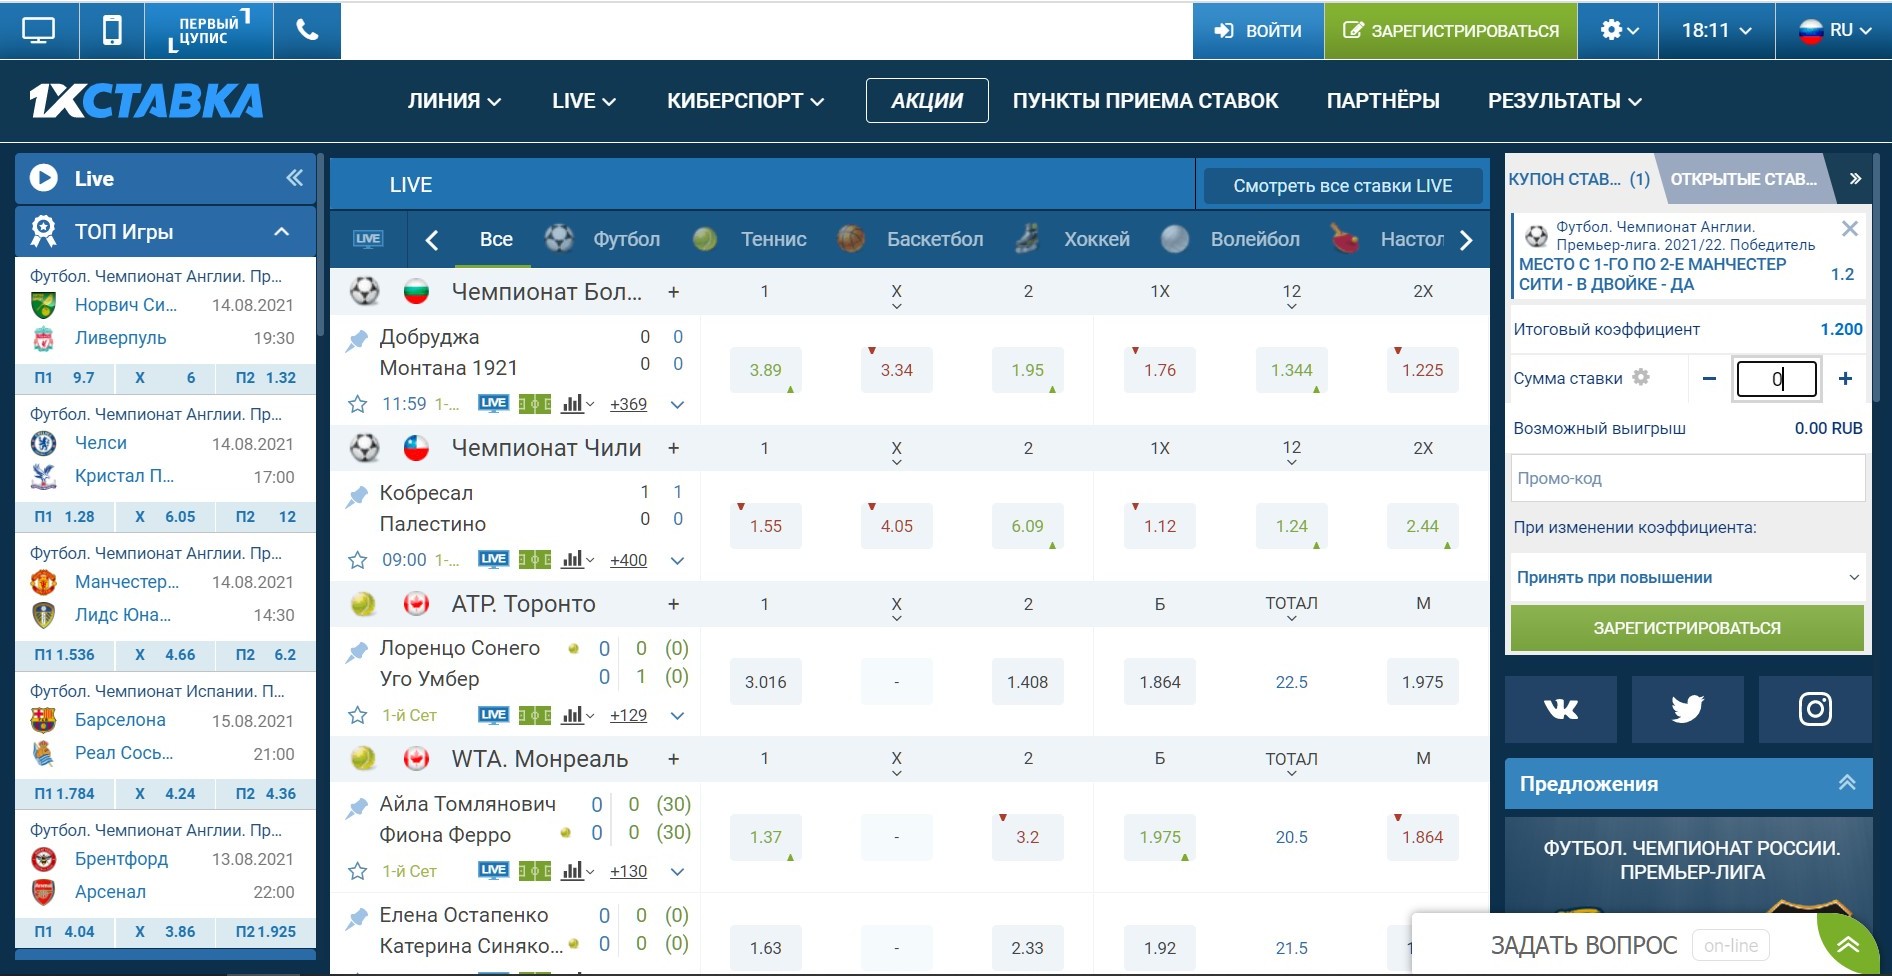Select the Теннис tab
Viewport: 1892px width, 976px height.
[x=749, y=239]
